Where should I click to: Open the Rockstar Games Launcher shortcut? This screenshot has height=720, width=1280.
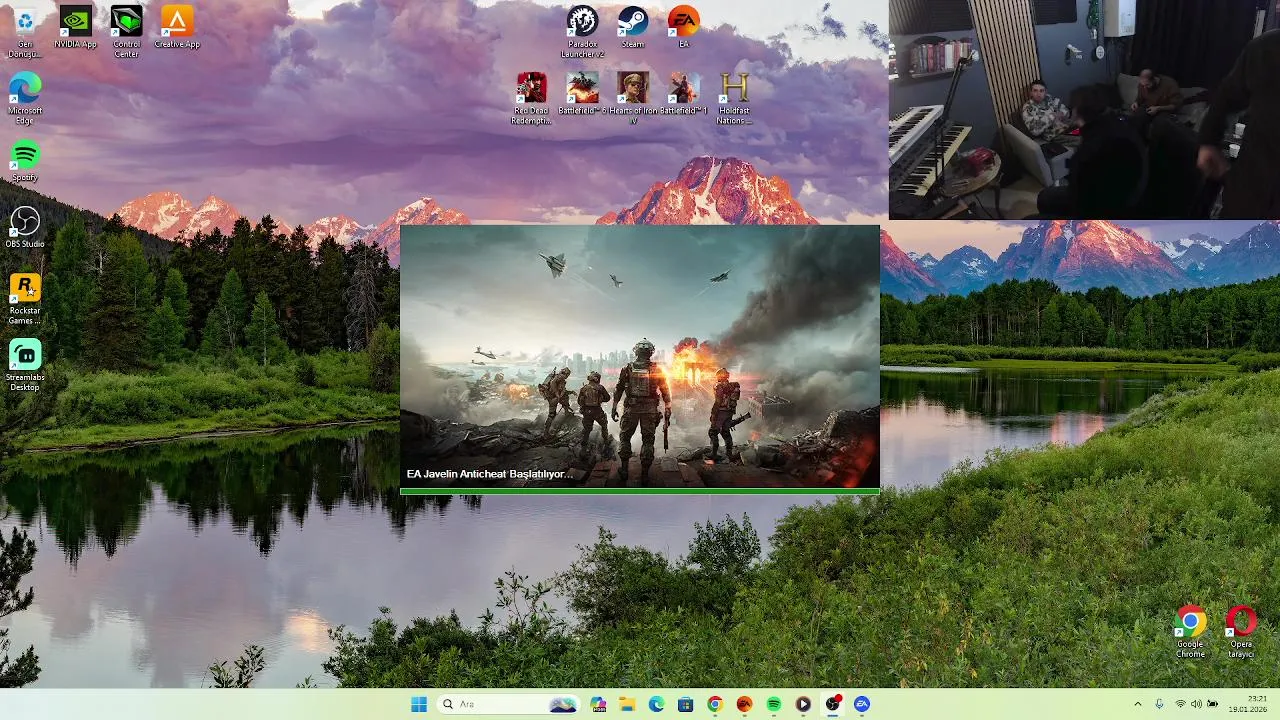click(25, 299)
